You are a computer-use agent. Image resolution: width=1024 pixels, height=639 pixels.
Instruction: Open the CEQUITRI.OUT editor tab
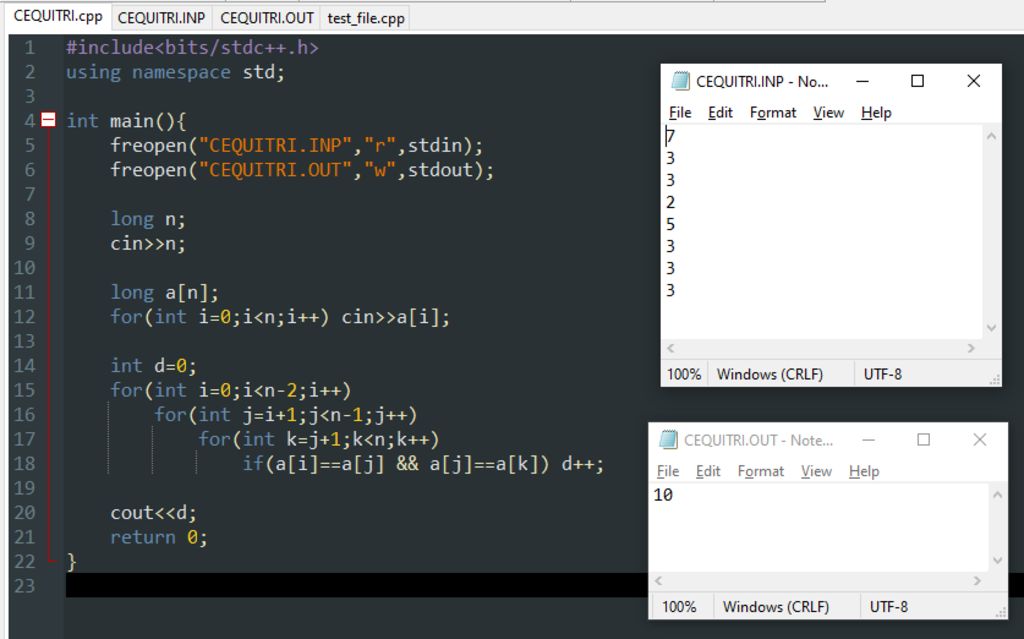point(266,18)
